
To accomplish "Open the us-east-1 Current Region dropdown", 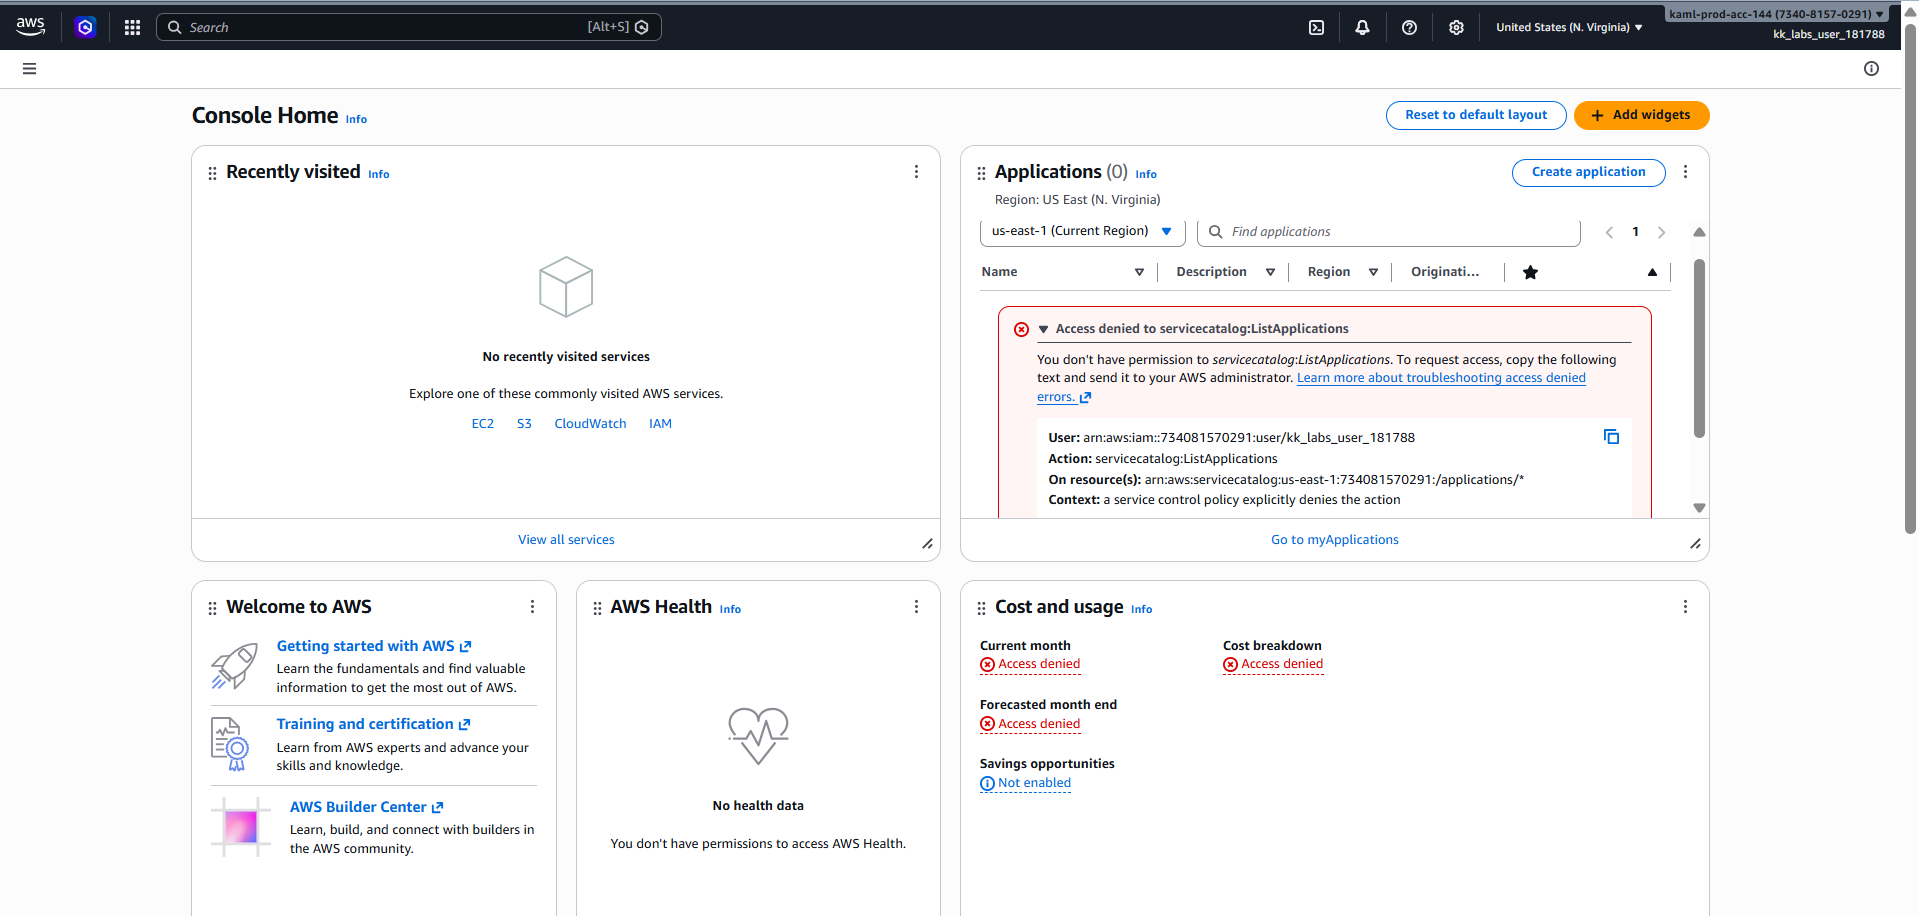I will tap(1082, 232).
